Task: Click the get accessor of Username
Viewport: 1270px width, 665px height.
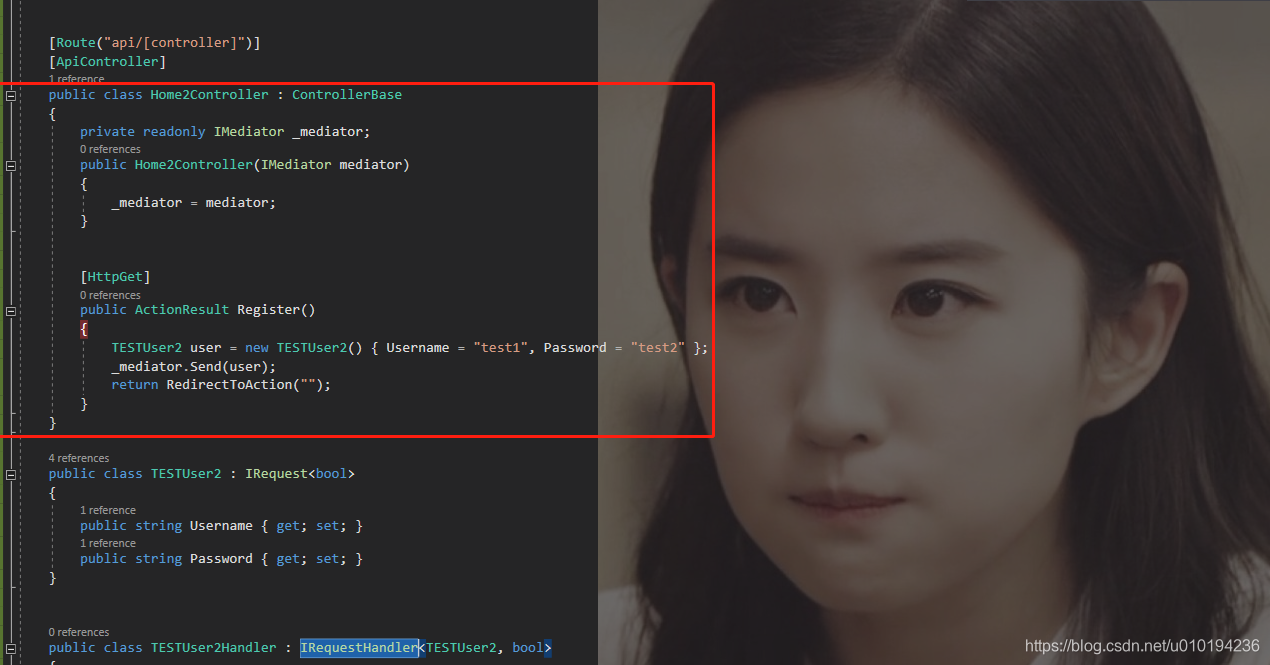Action: 288,526
